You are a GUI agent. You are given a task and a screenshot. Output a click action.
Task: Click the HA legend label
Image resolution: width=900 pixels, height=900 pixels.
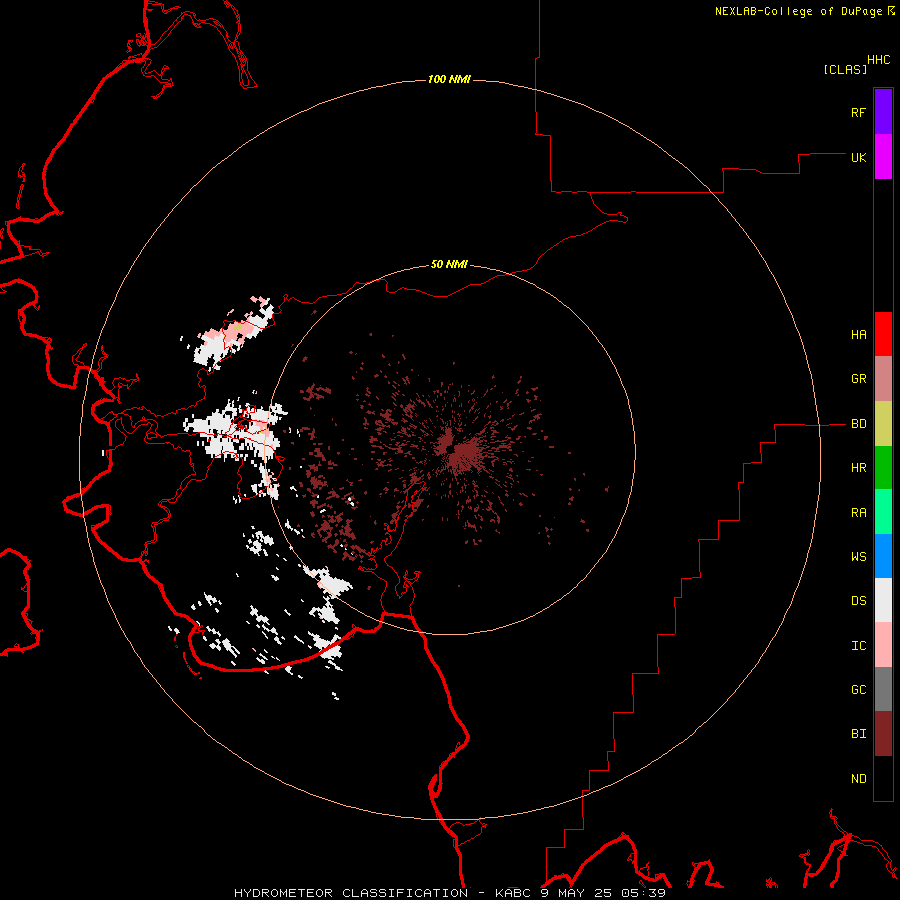(x=858, y=335)
